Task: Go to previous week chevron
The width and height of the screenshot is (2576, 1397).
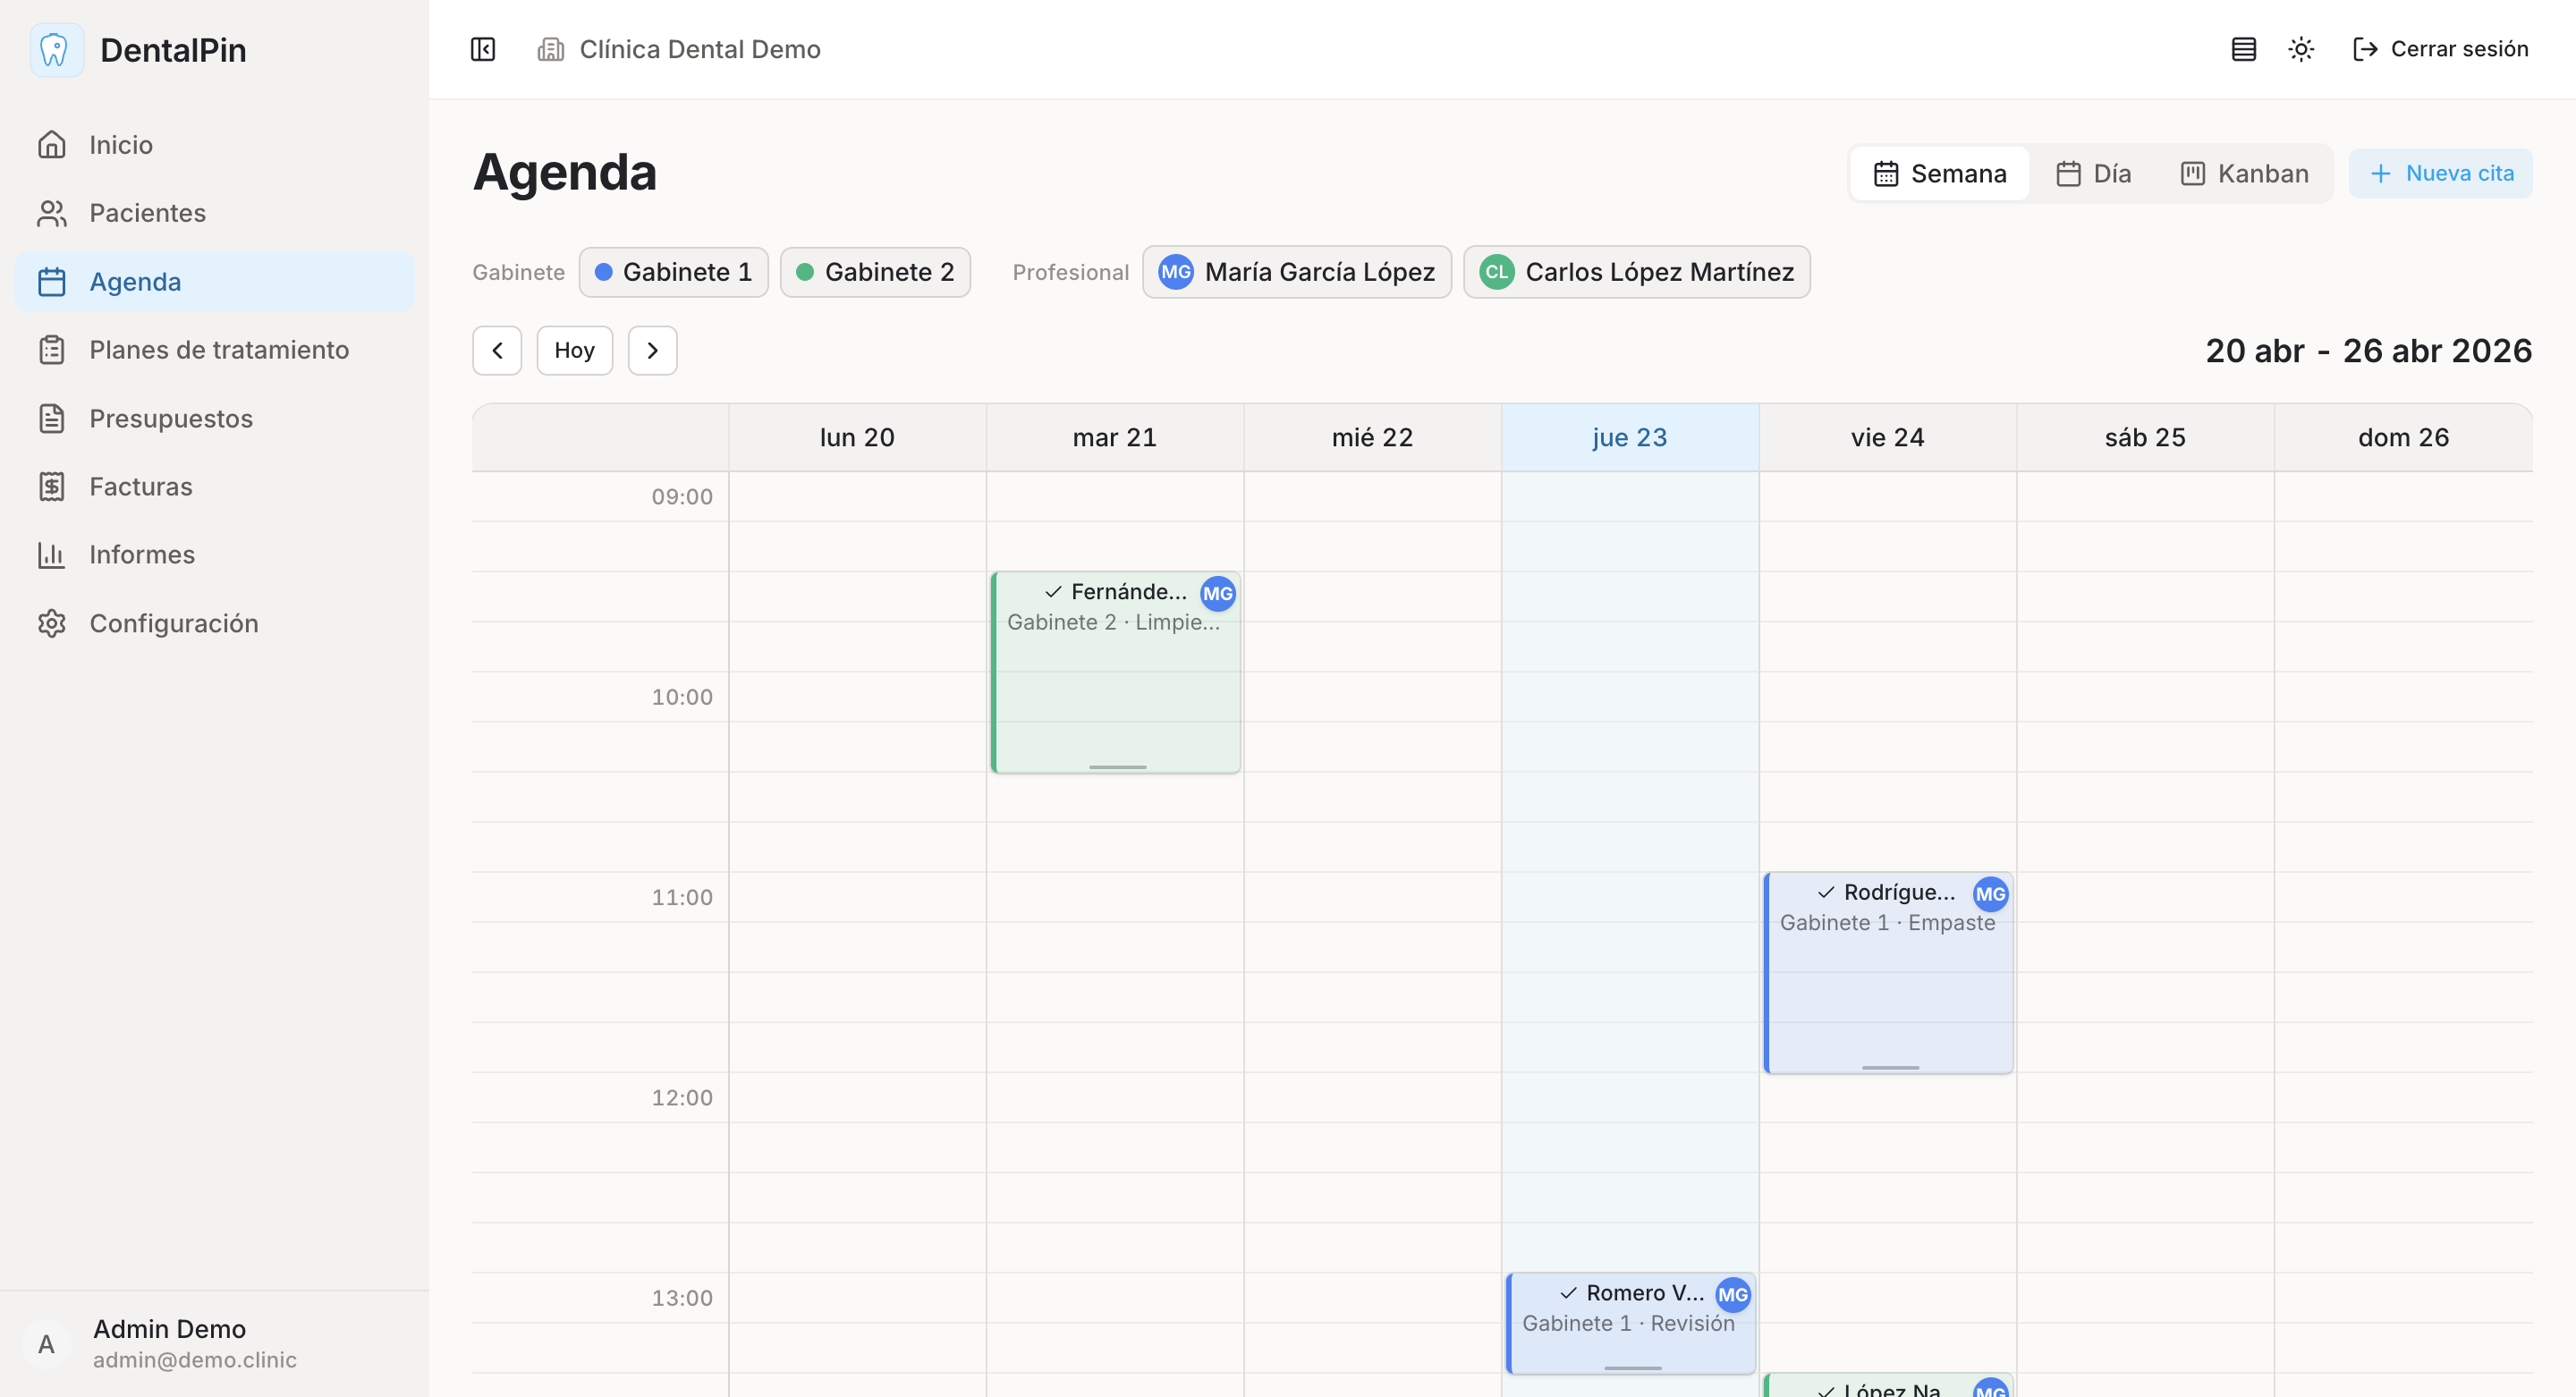Action: click(x=497, y=351)
